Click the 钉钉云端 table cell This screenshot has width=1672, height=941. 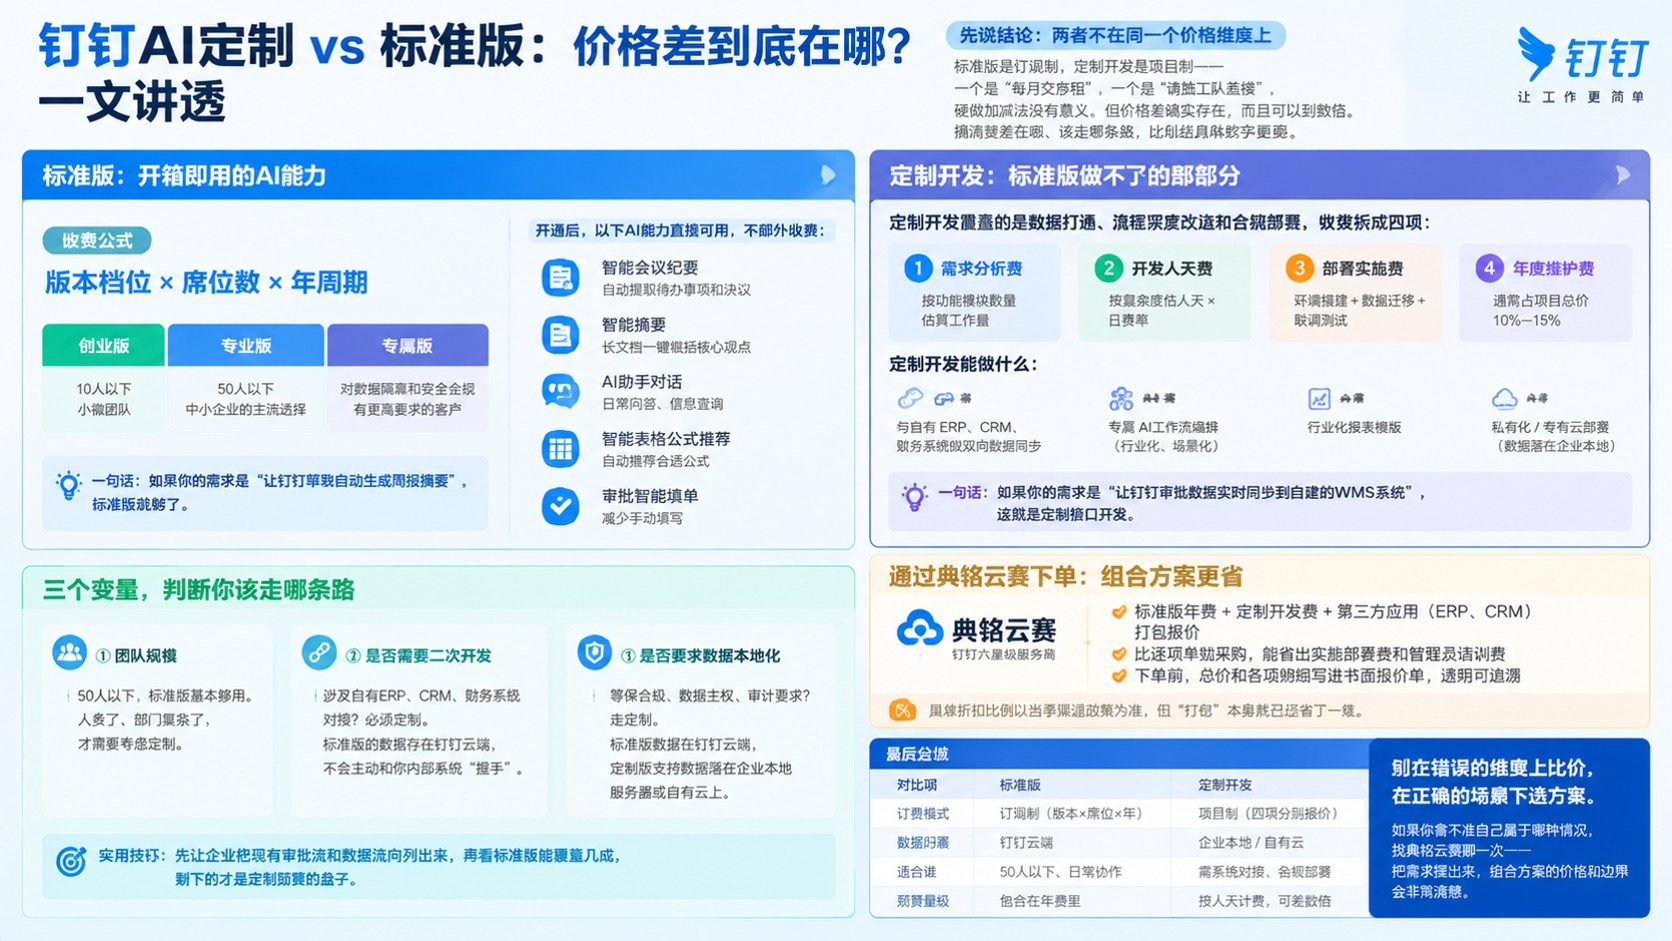coord(1026,843)
